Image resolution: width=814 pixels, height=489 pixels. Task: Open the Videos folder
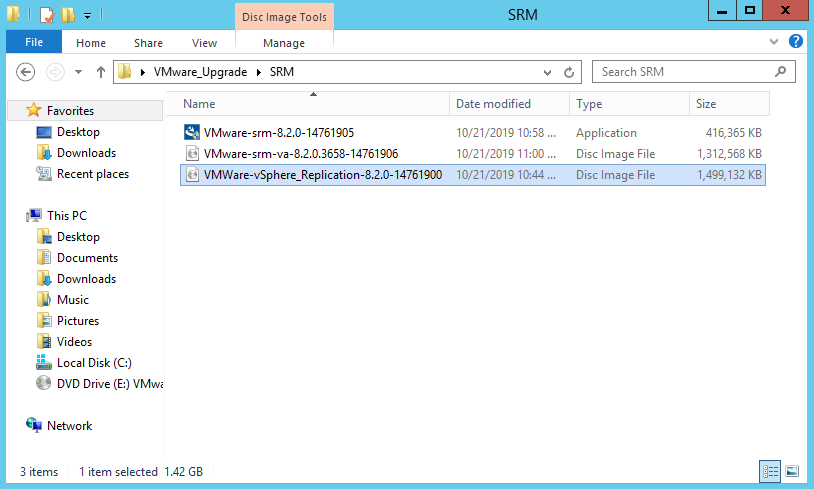(74, 342)
